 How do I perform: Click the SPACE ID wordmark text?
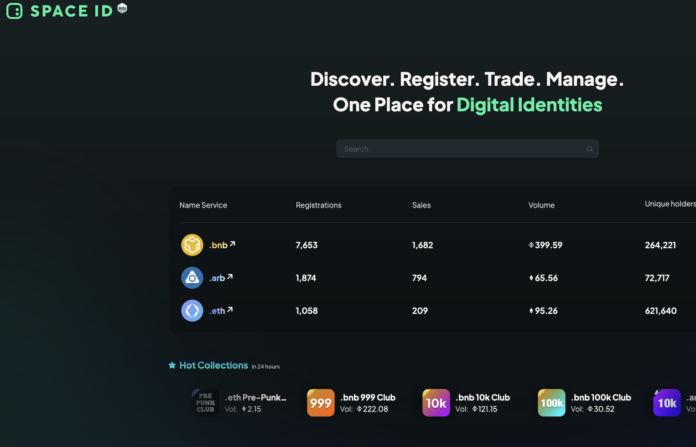coord(71,11)
